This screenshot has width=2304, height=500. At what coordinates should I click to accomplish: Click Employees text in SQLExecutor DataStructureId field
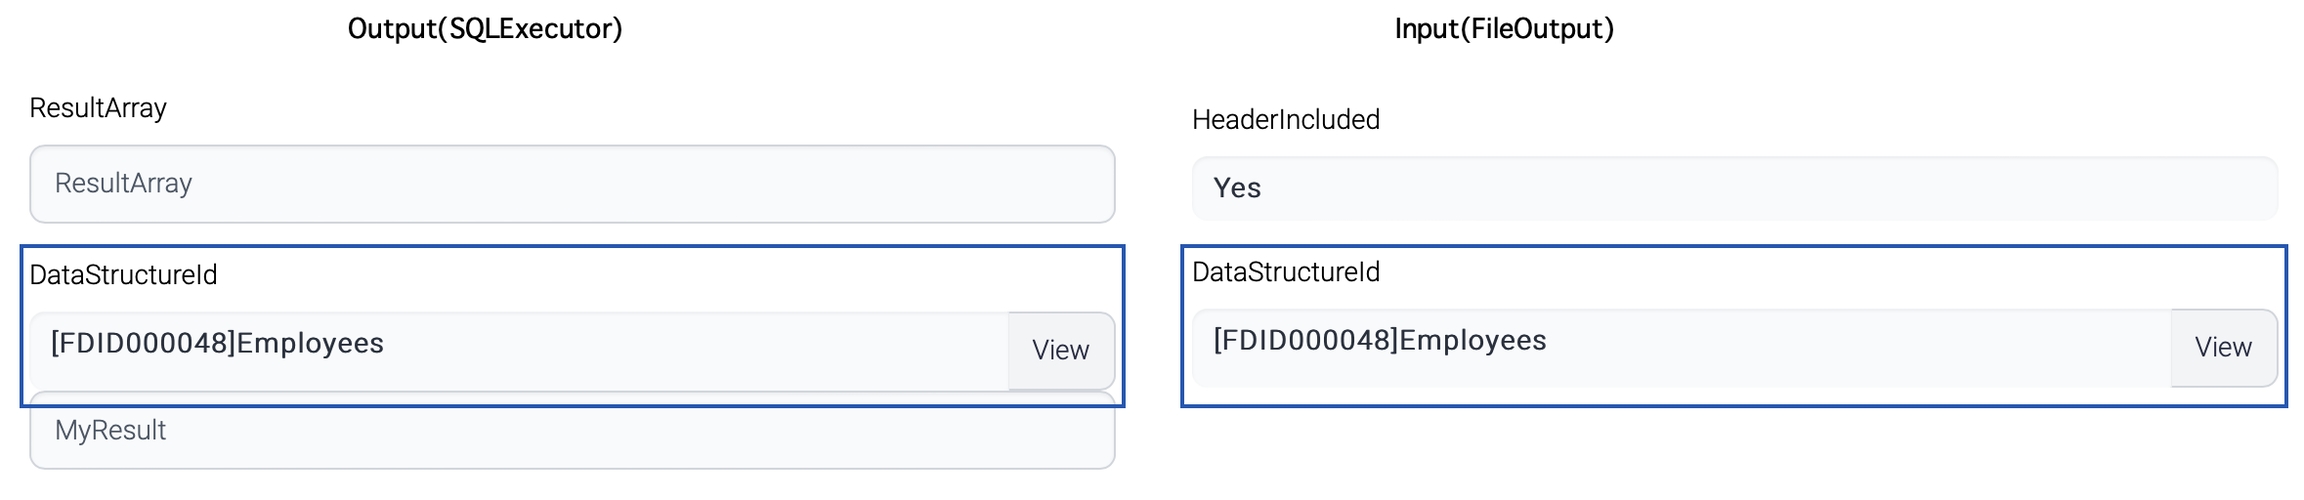point(310,343)
